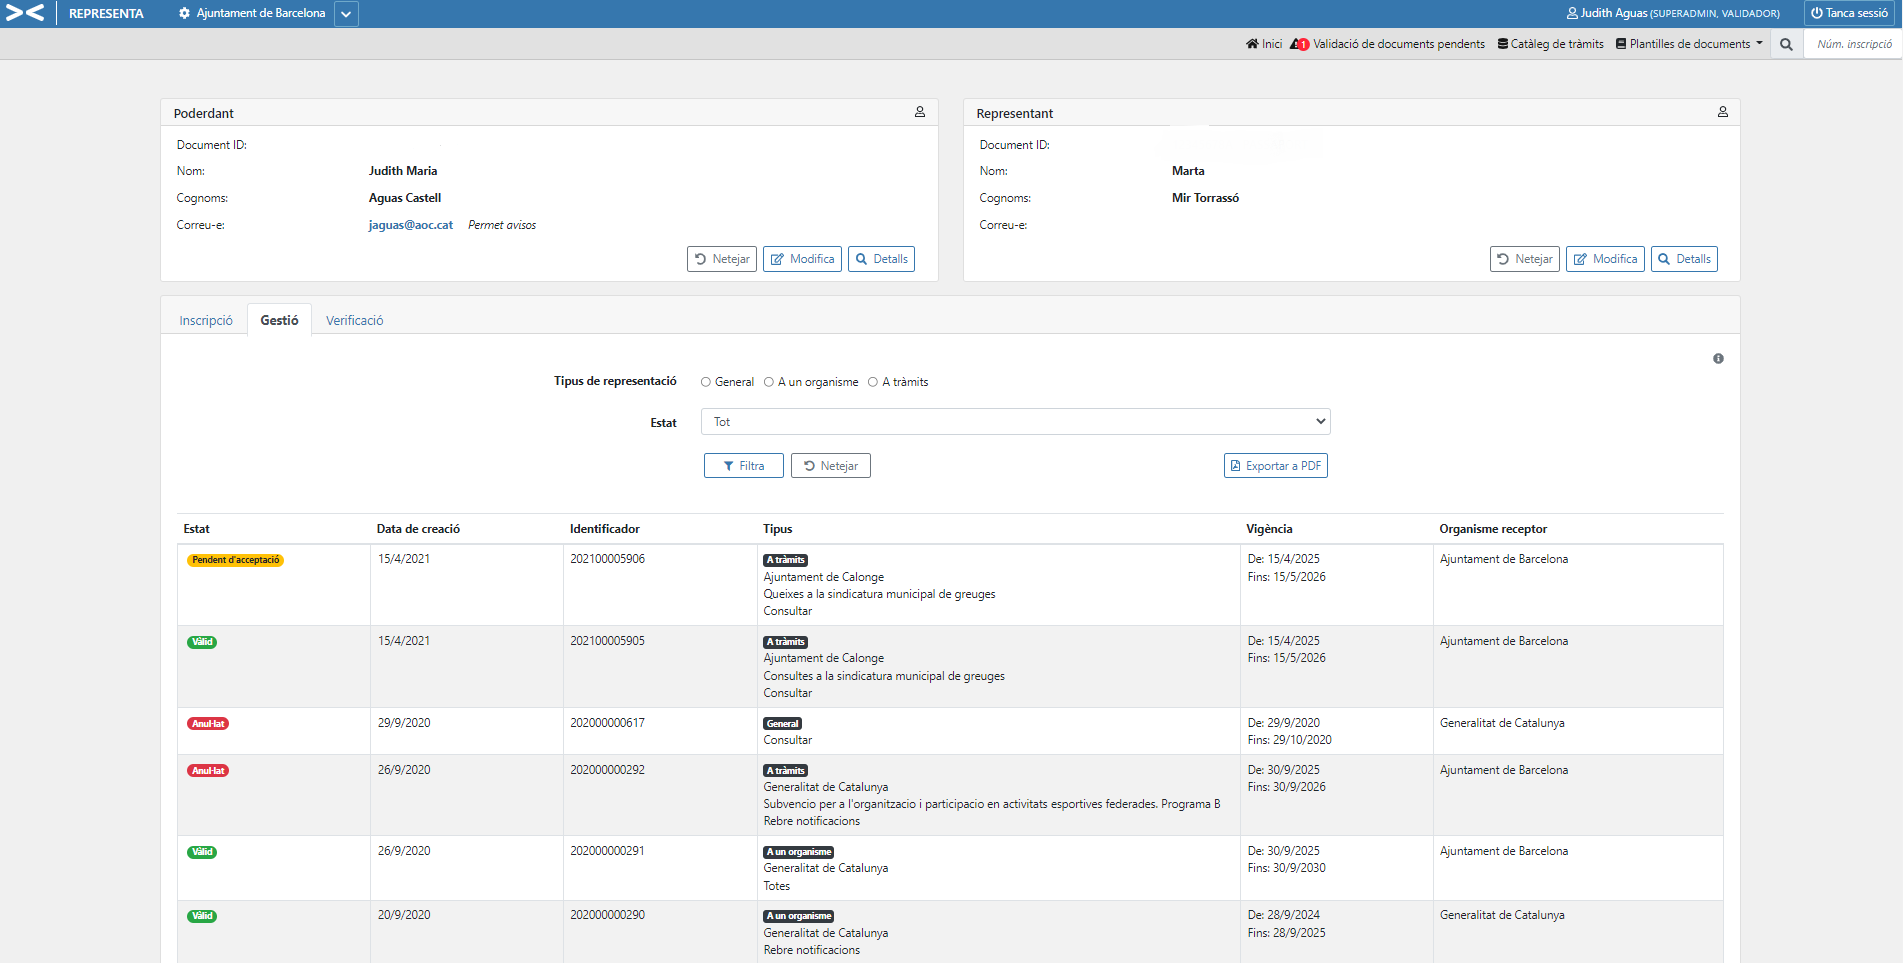Click the Subvencio per a l'organitzacio text

coord(992,804)
